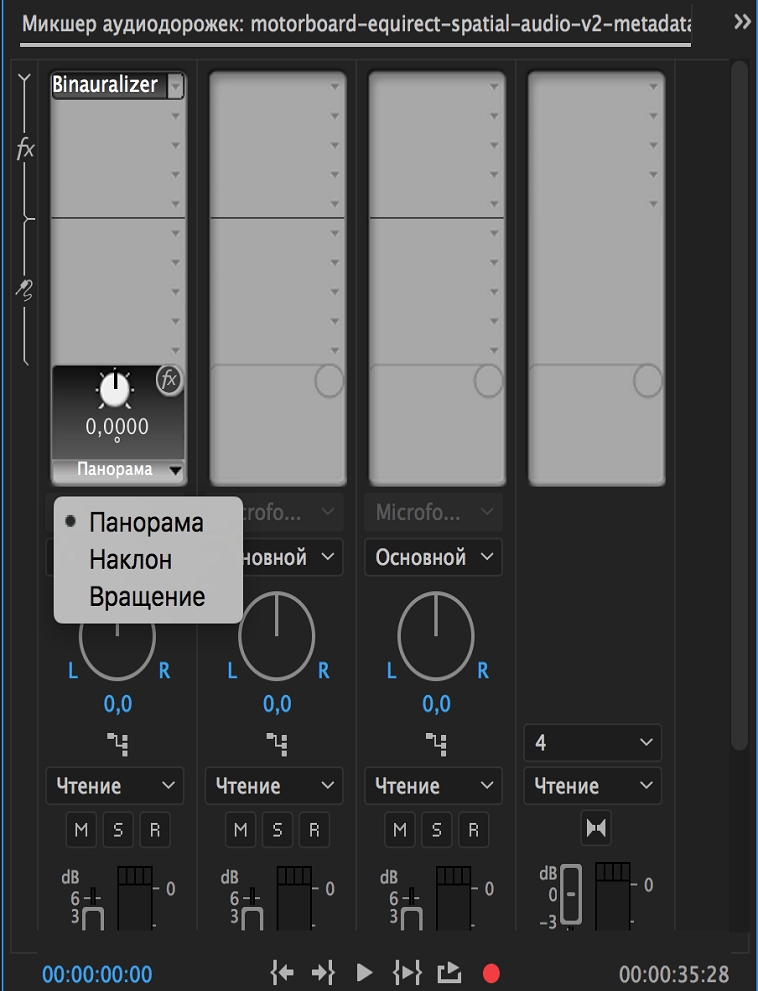Open the first track's Чтение automation dropdown
758x991 pixels.
pos(115,786)
